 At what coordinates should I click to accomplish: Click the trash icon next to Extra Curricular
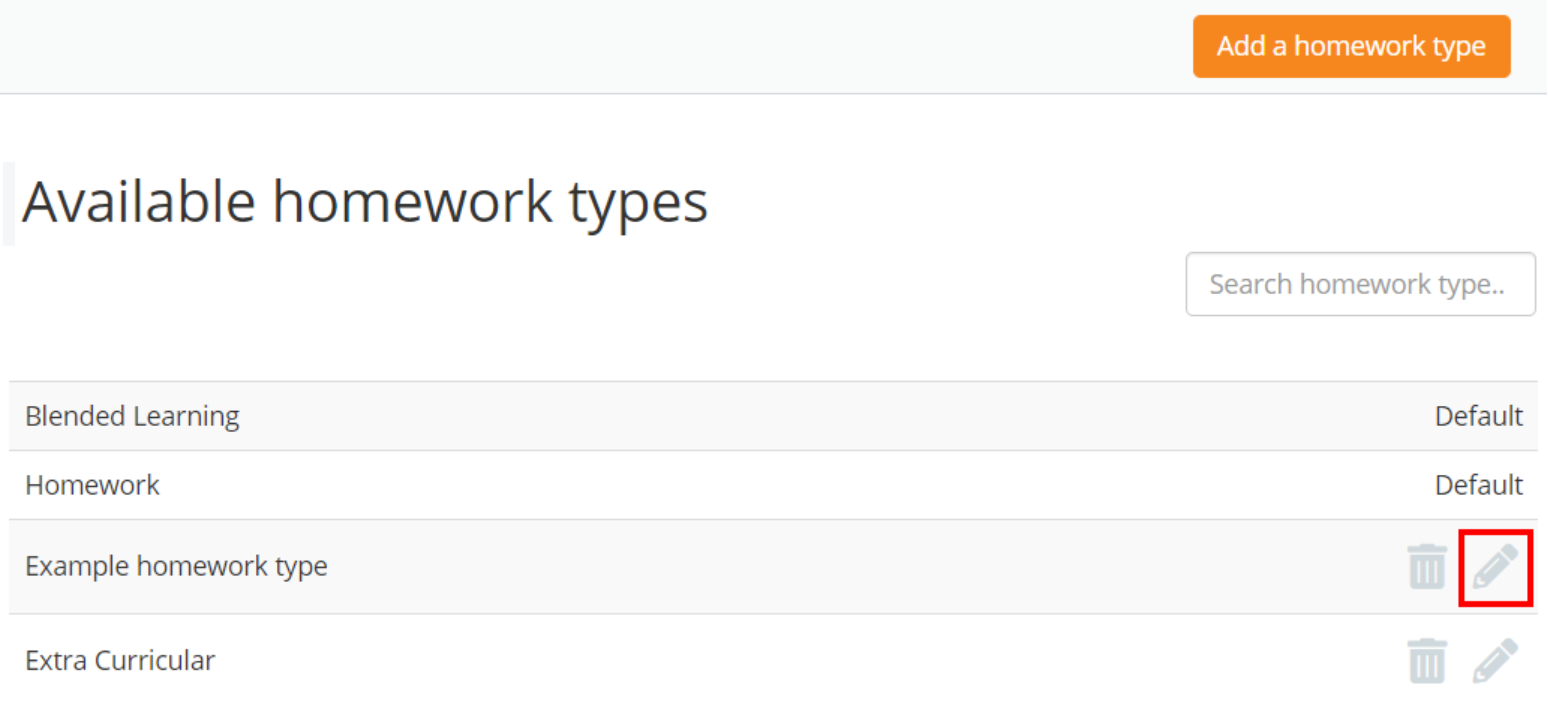(x=1427, y=660)
